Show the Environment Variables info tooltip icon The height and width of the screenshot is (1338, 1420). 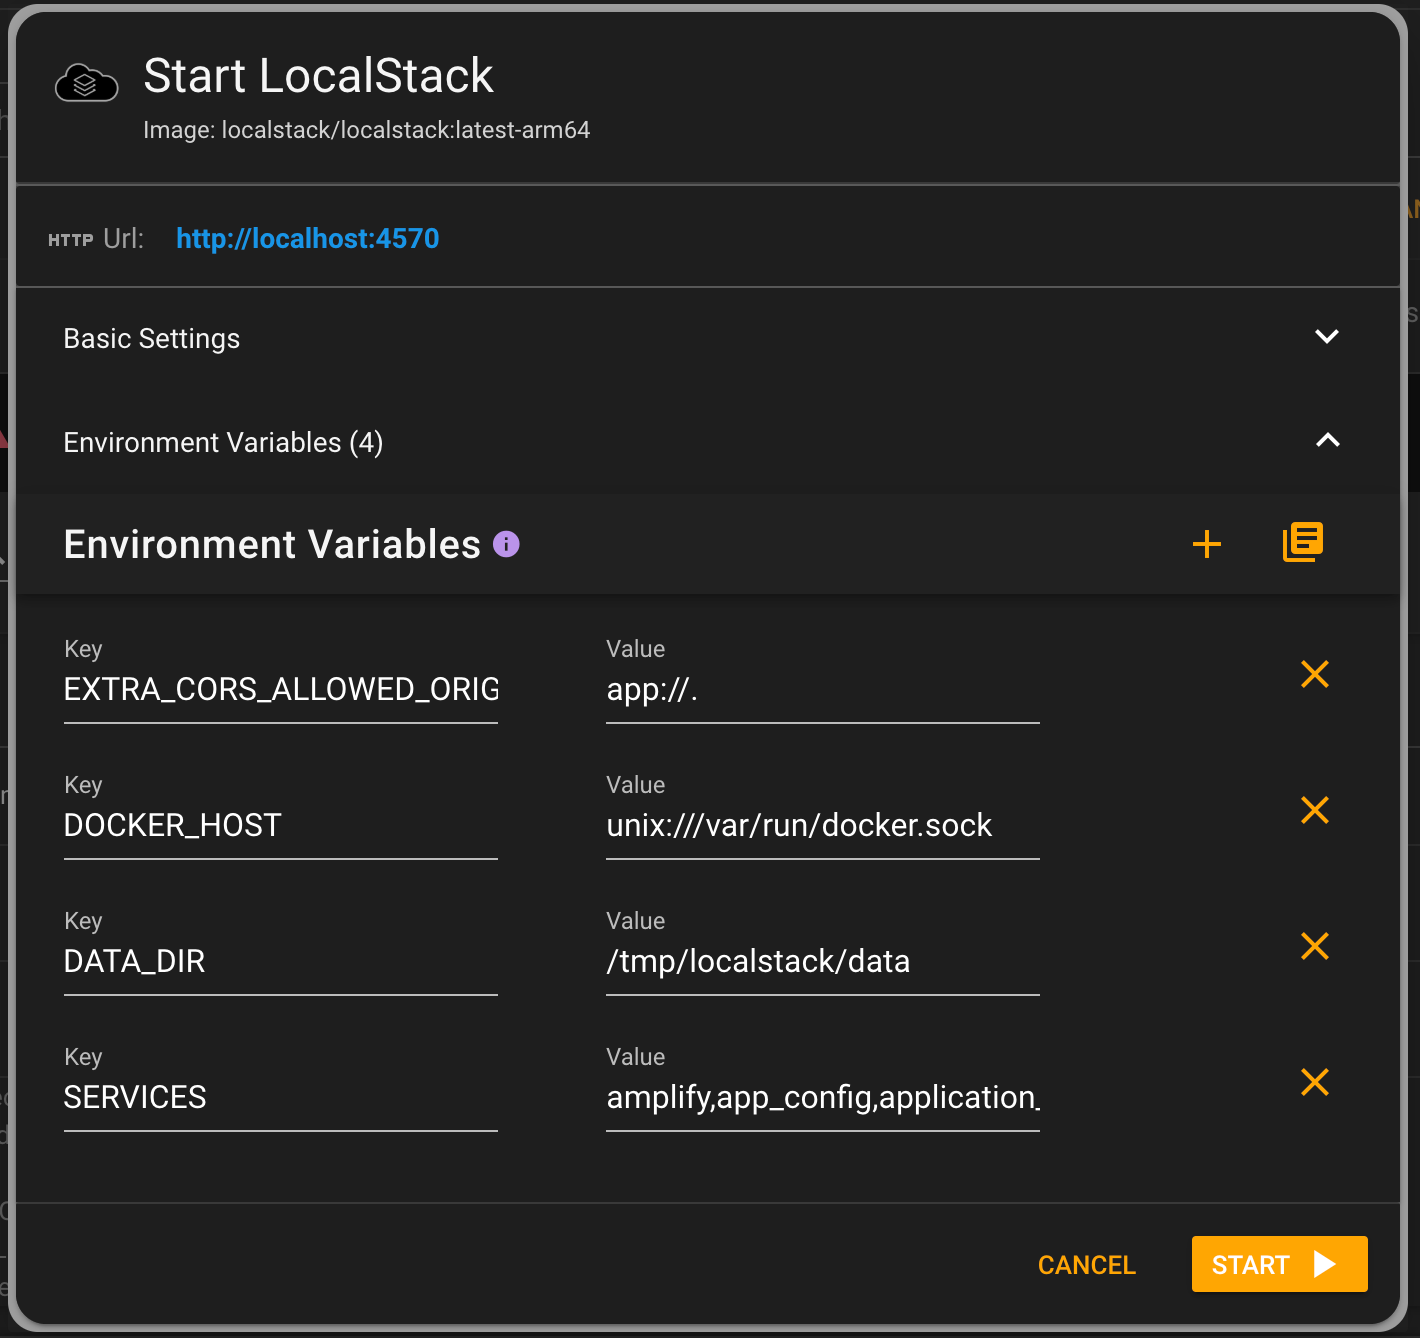point(506,544)
